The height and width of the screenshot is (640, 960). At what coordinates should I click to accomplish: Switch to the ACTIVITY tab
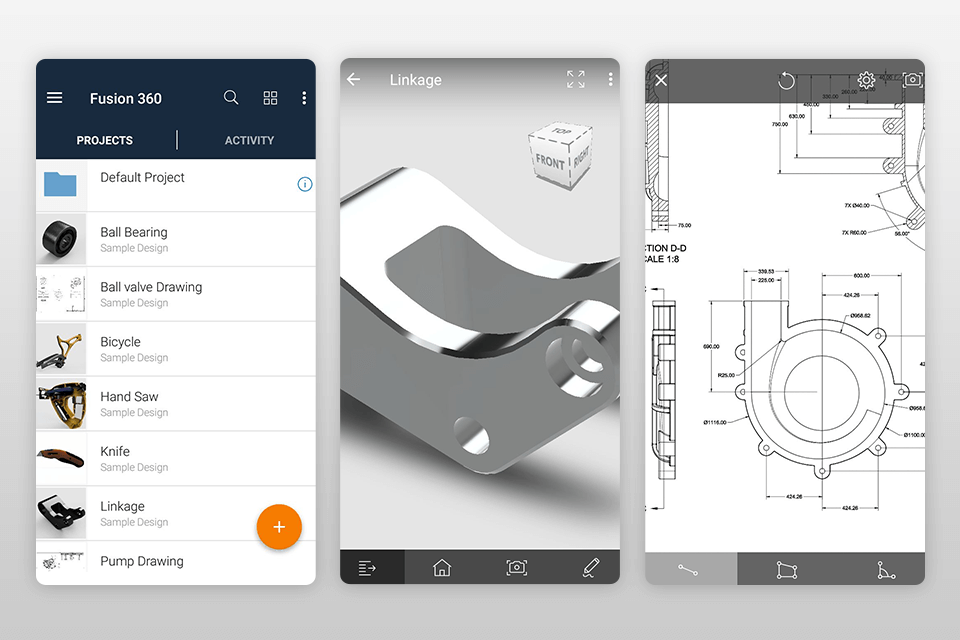click(x=249, y=140)
